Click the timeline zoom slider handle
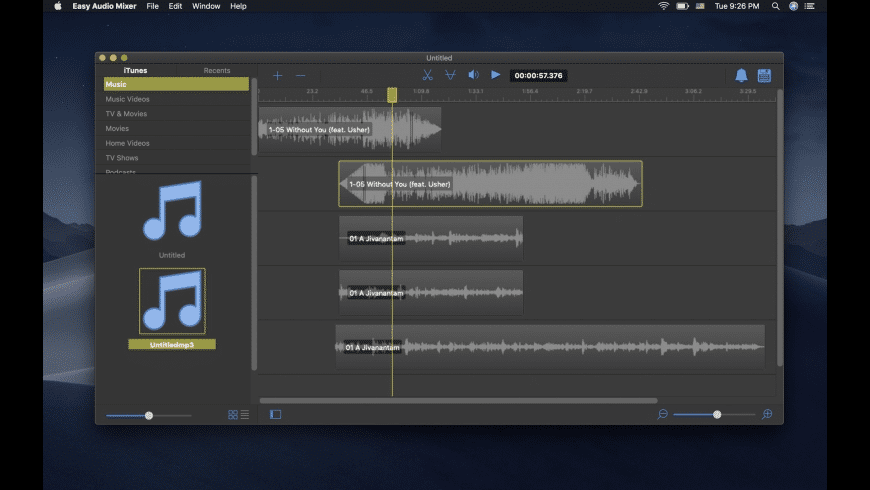Screen dimensions: 870x490 (x=717, y=414)
